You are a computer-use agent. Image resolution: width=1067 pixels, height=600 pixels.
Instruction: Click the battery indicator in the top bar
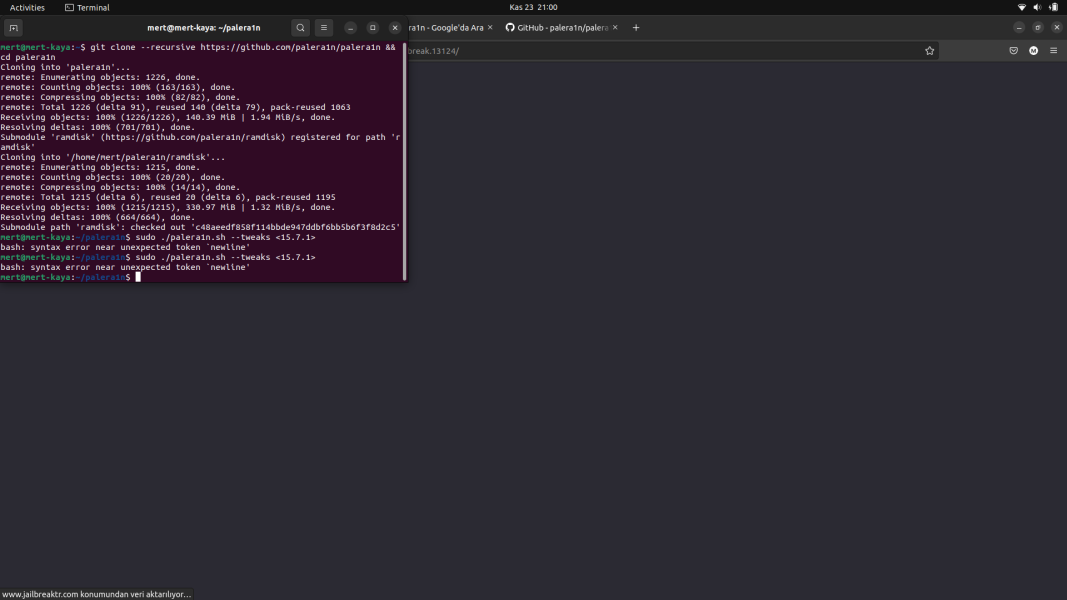point(1052,7)
